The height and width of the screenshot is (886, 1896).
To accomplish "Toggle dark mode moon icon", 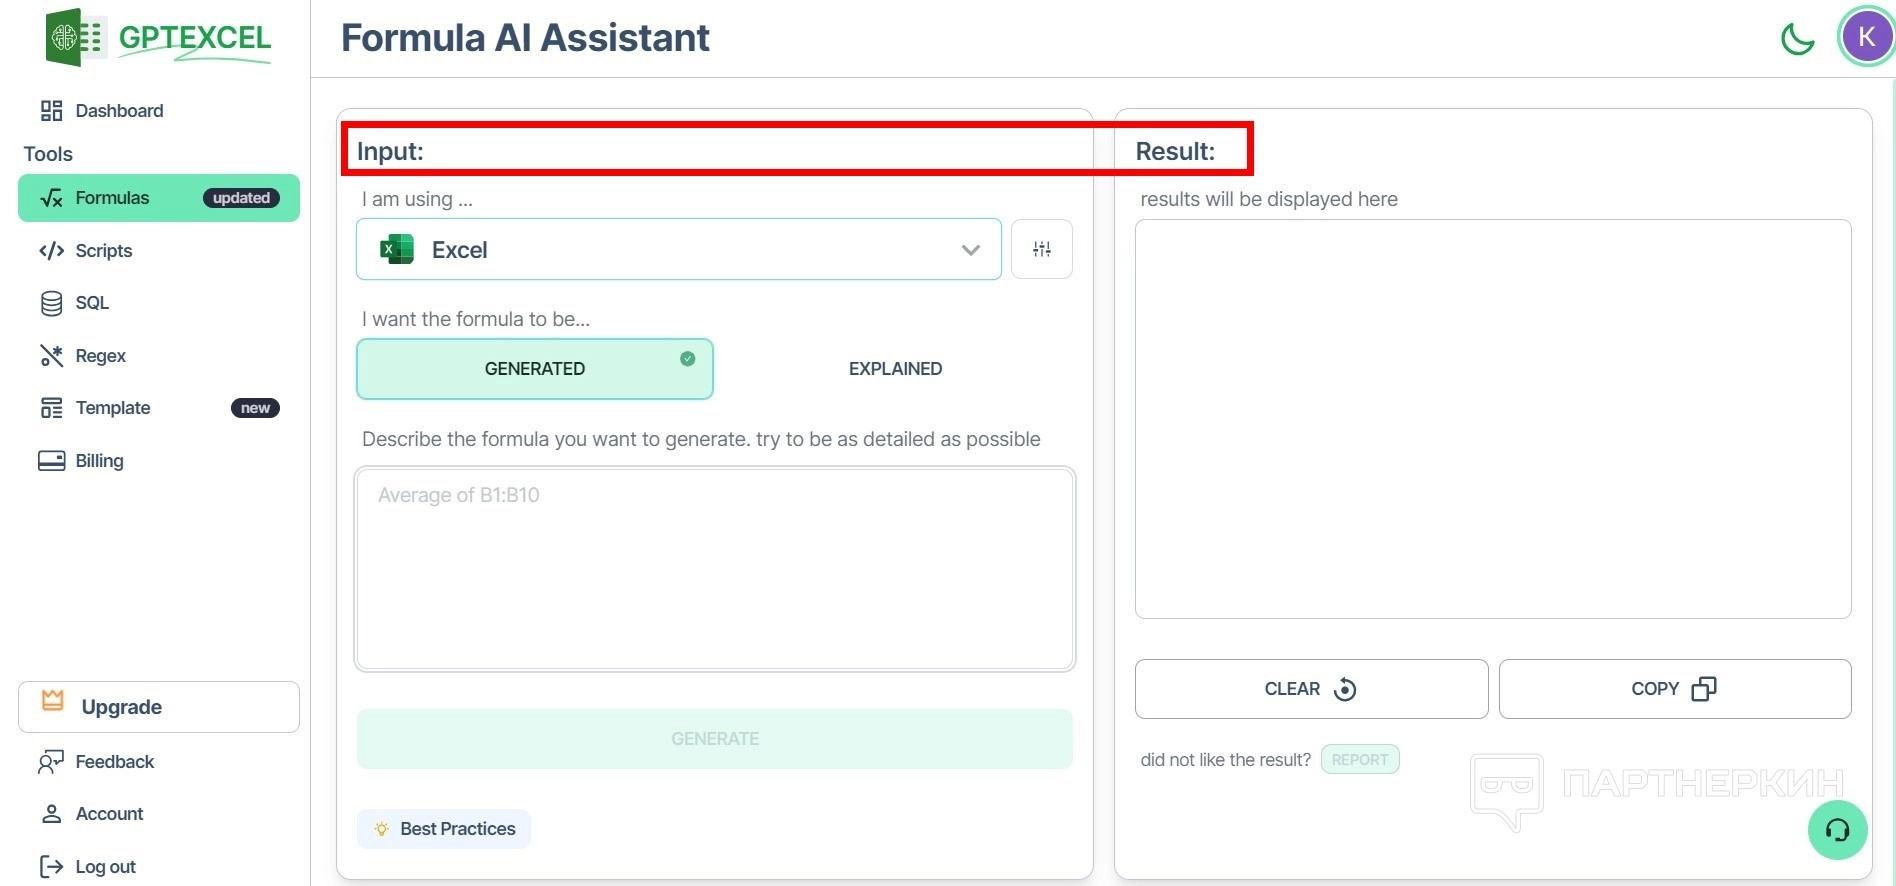I will [1797, 40].
